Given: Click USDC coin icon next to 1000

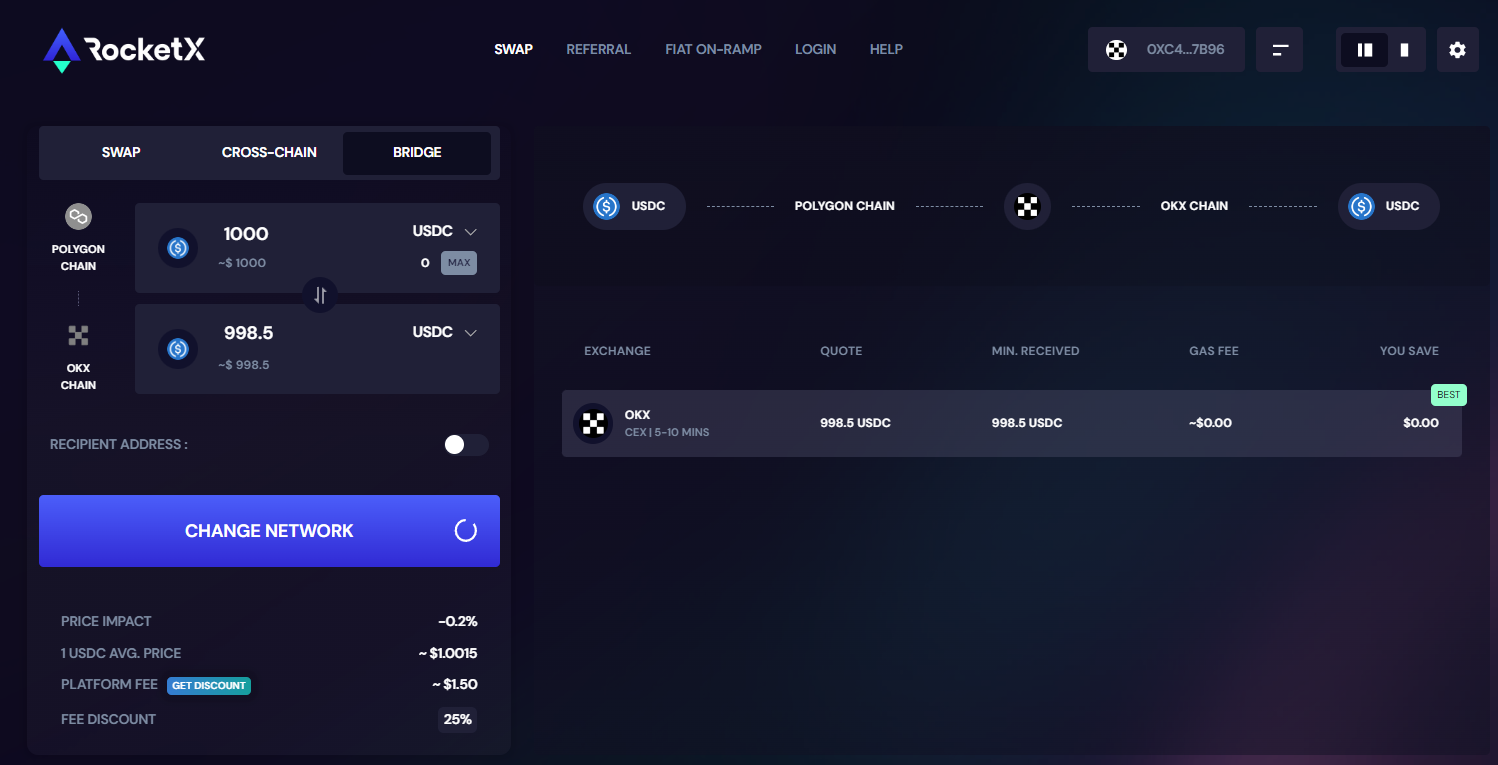Looking at the screenshot, I should pos(178,248).
